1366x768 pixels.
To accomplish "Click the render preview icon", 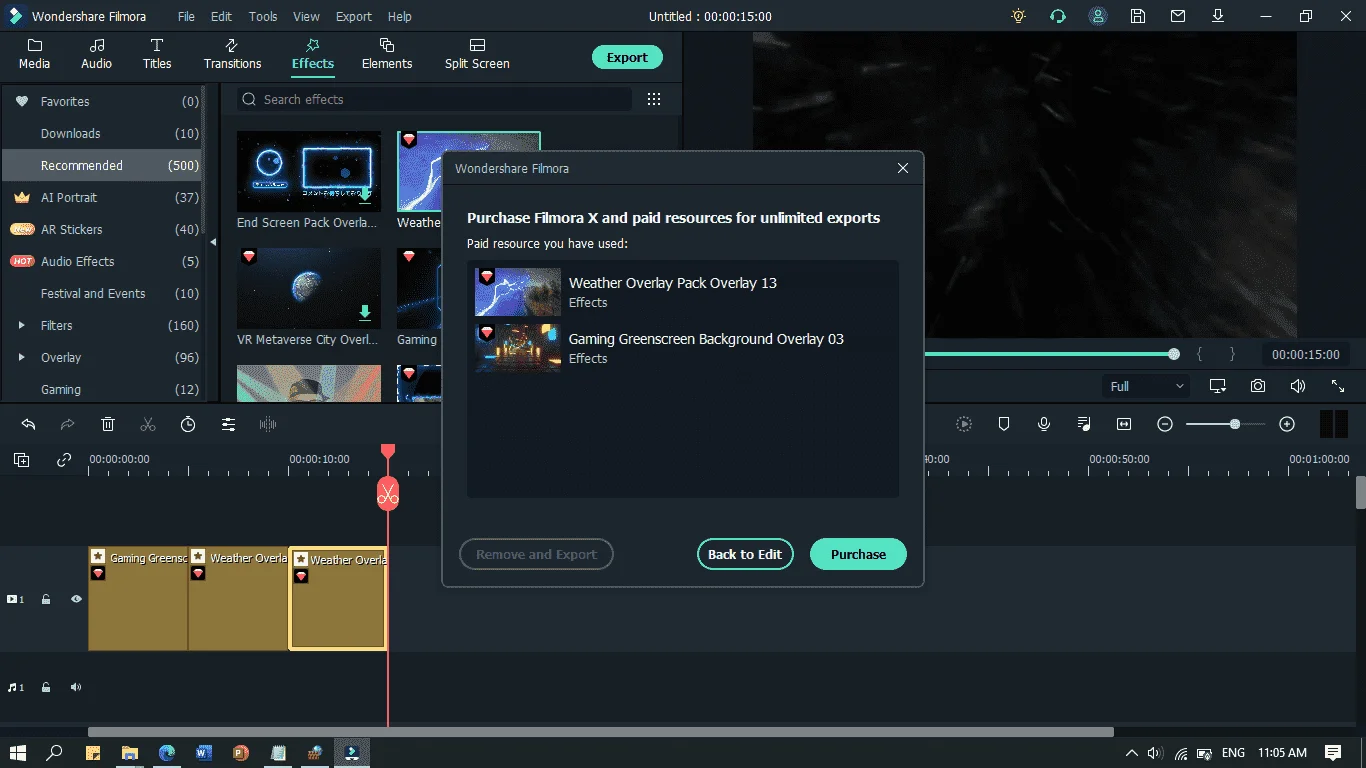I will coord(964,424).
